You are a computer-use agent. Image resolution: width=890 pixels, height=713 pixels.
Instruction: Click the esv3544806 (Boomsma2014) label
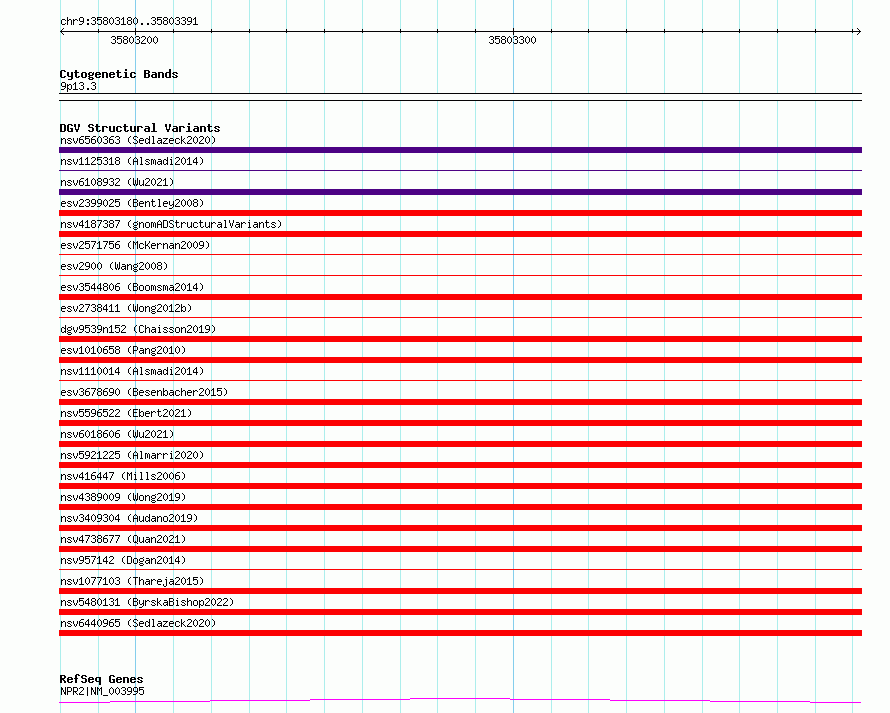click(132, 287)
